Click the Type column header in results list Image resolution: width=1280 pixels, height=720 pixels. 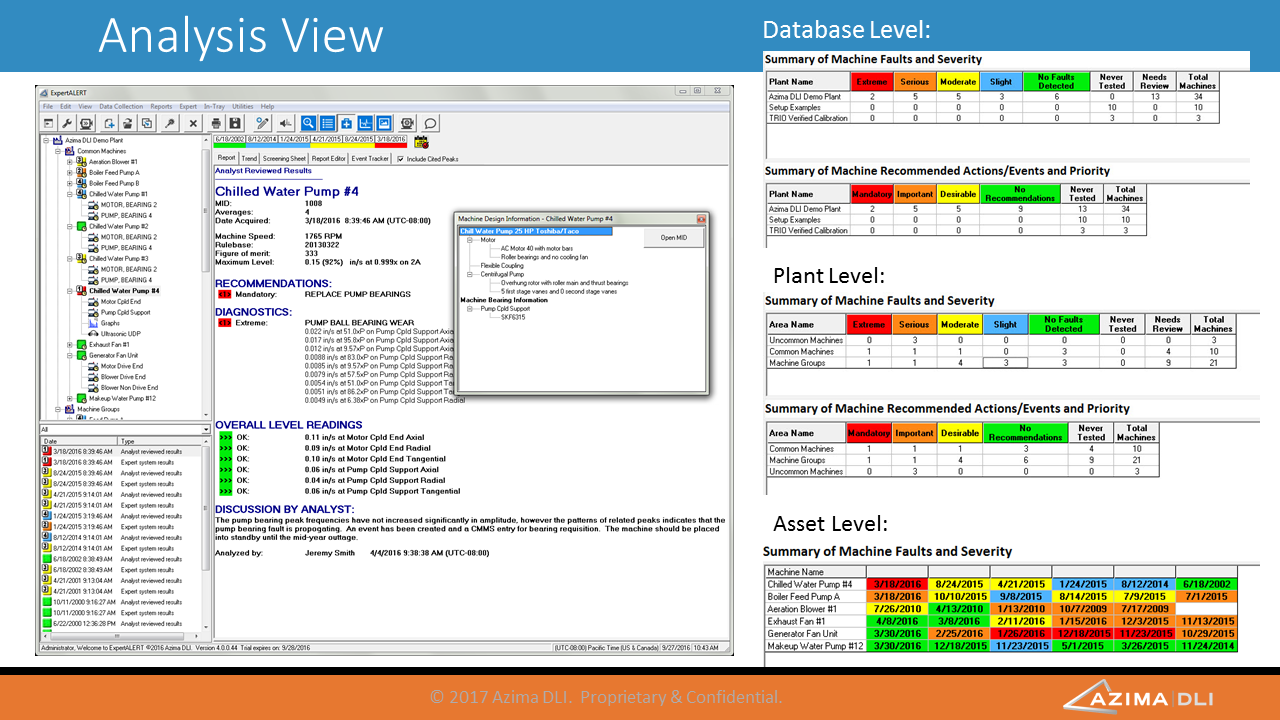[160, 441]
